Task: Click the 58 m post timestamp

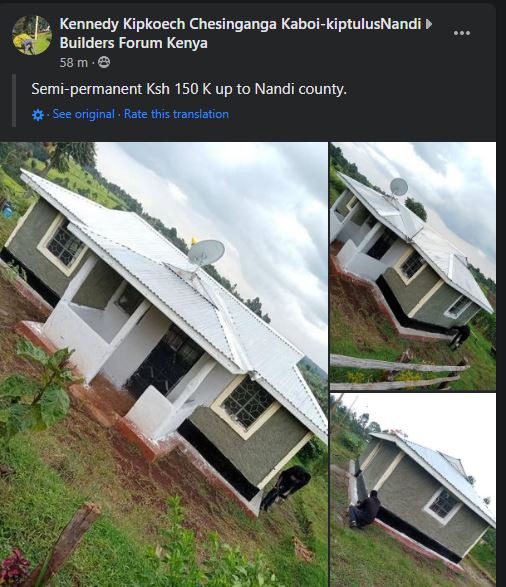Action: (73, 62)
